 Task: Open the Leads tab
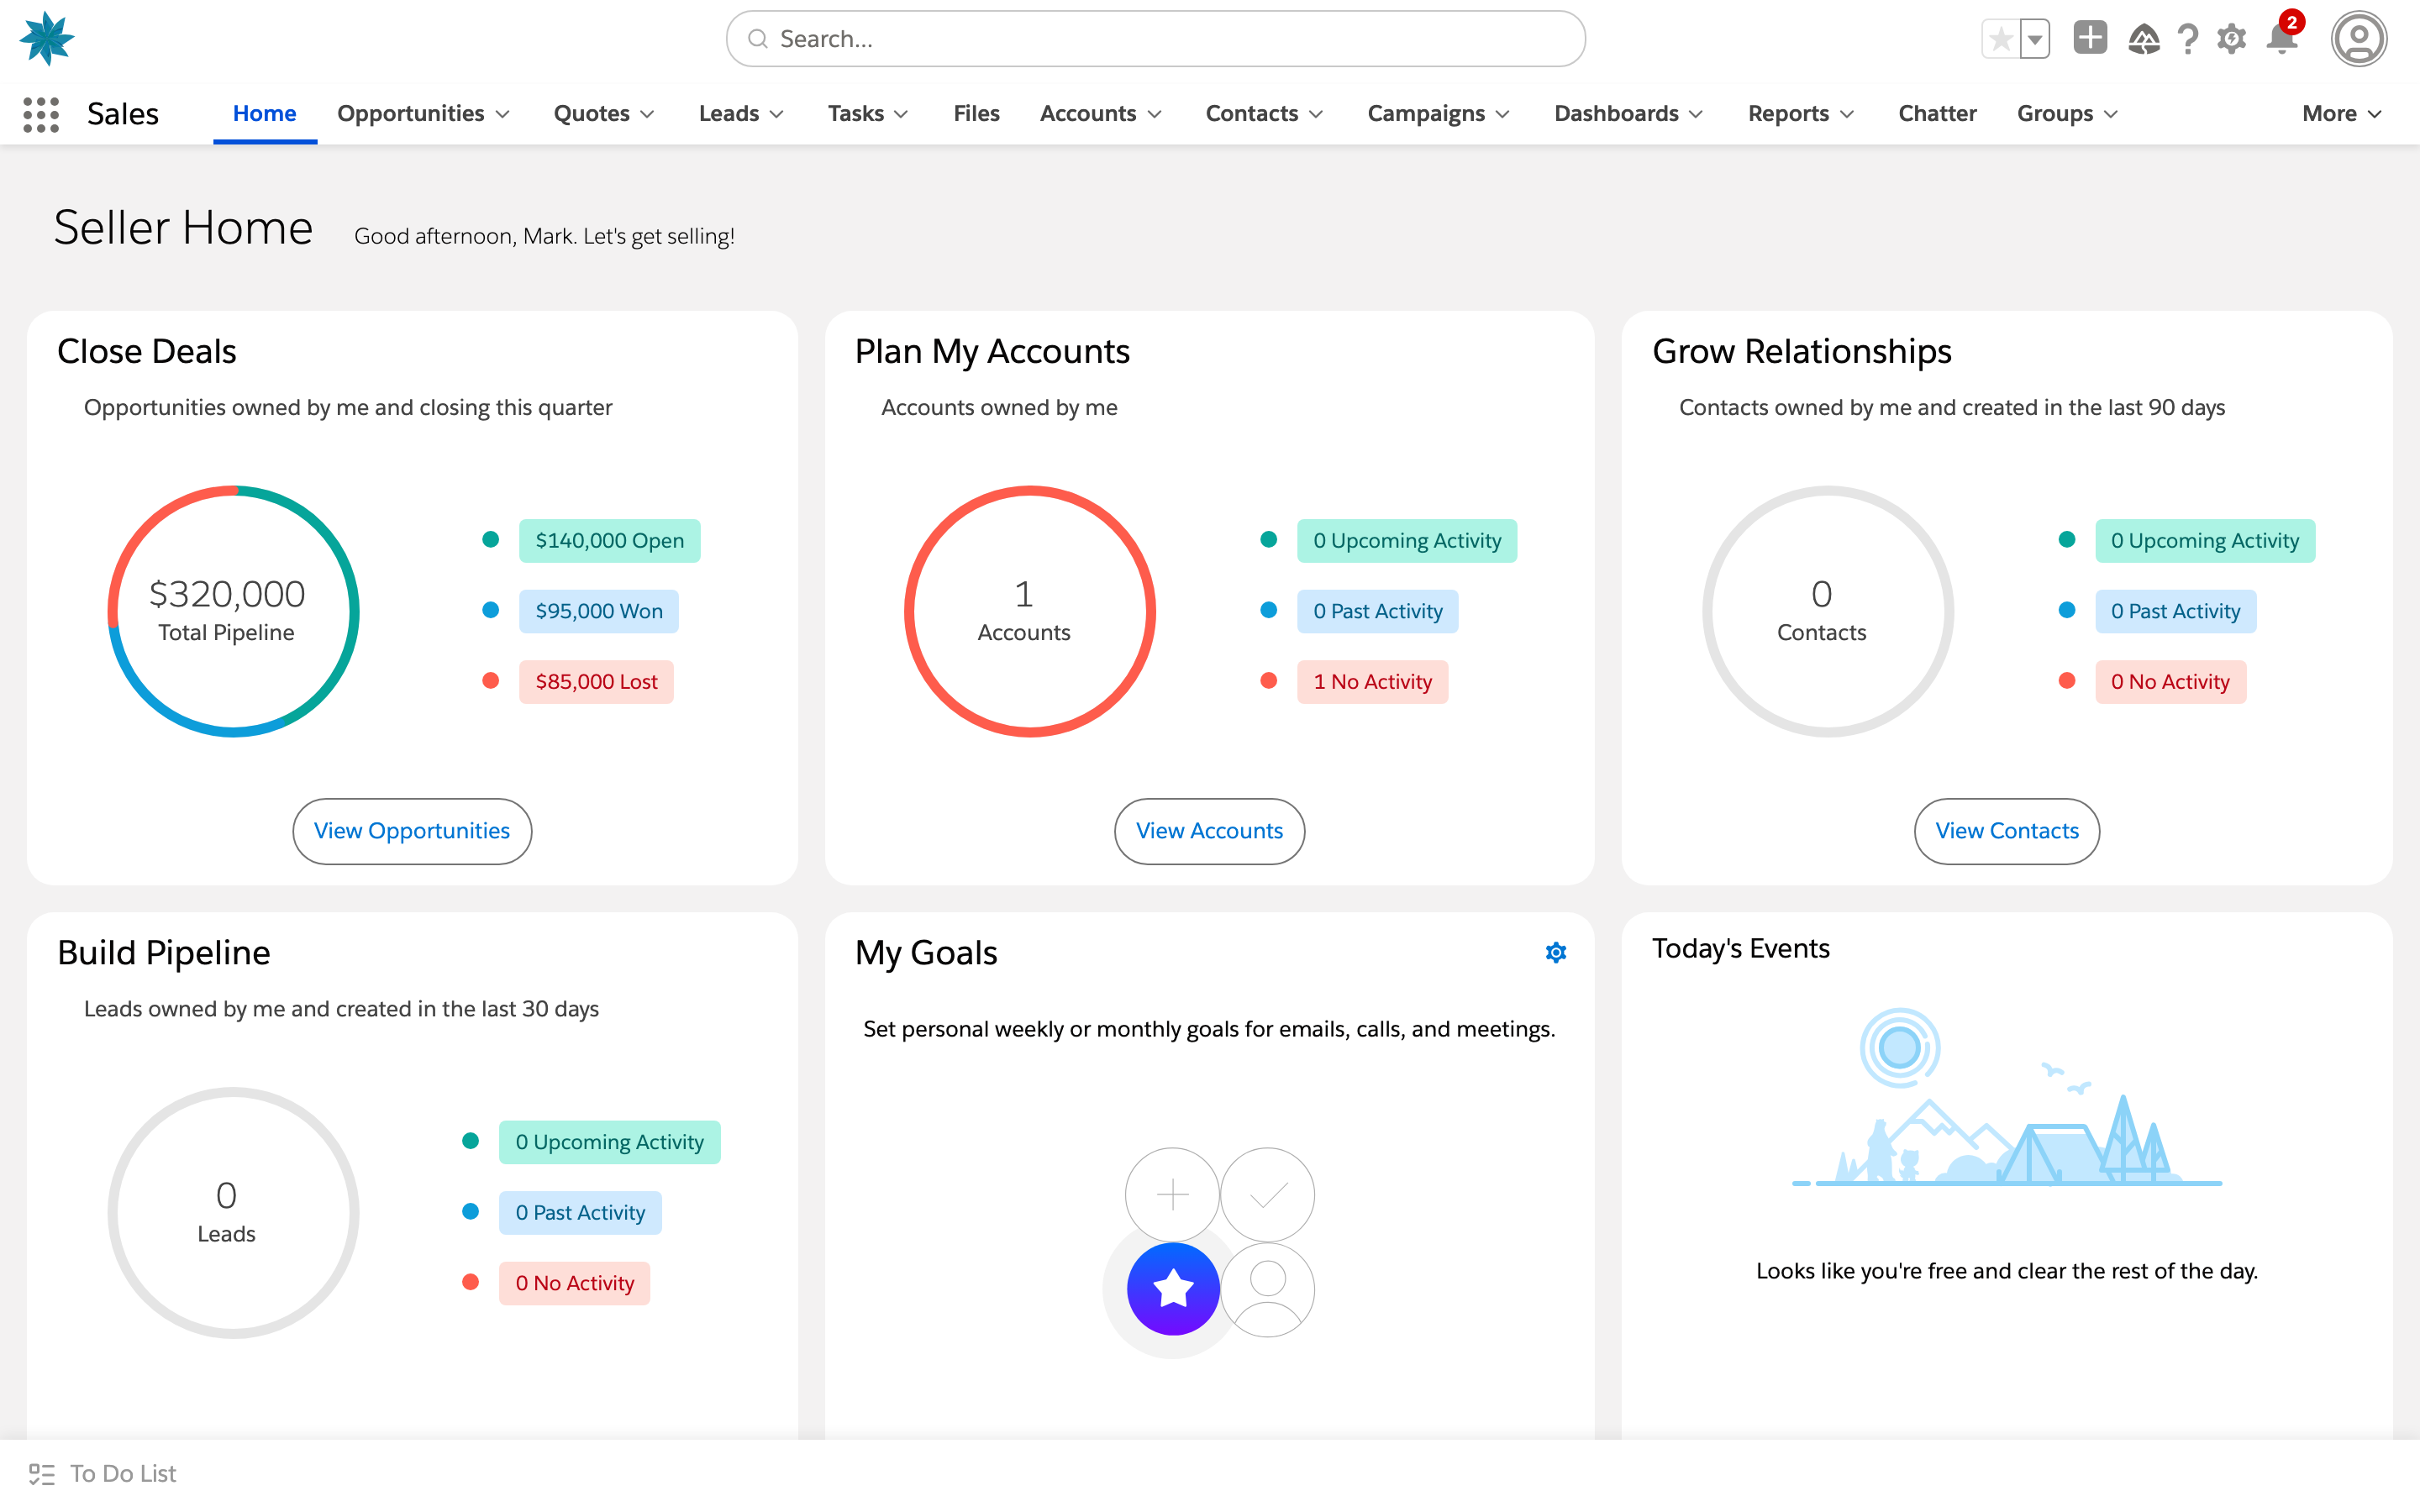(x=729, y=114)
